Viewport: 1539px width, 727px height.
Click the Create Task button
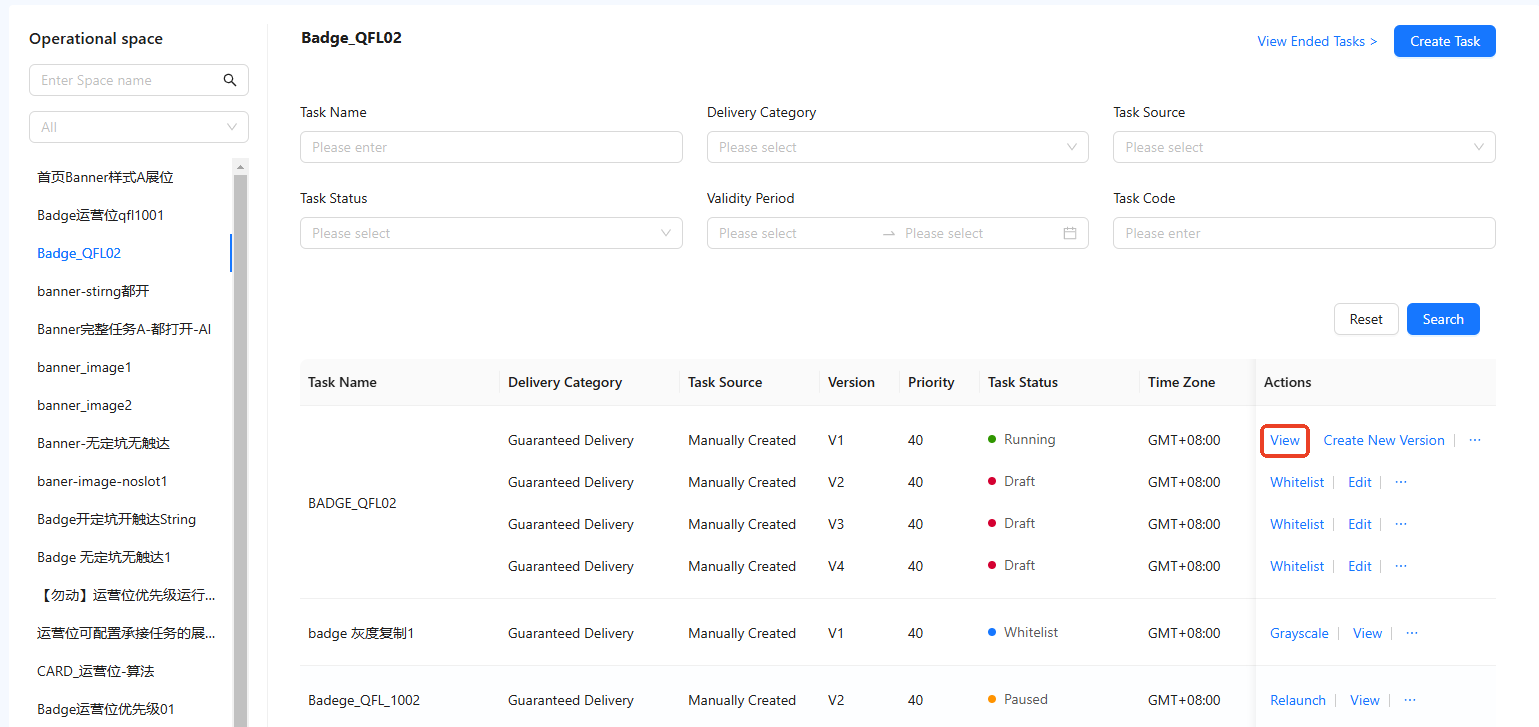click(x=1444, y=41)
